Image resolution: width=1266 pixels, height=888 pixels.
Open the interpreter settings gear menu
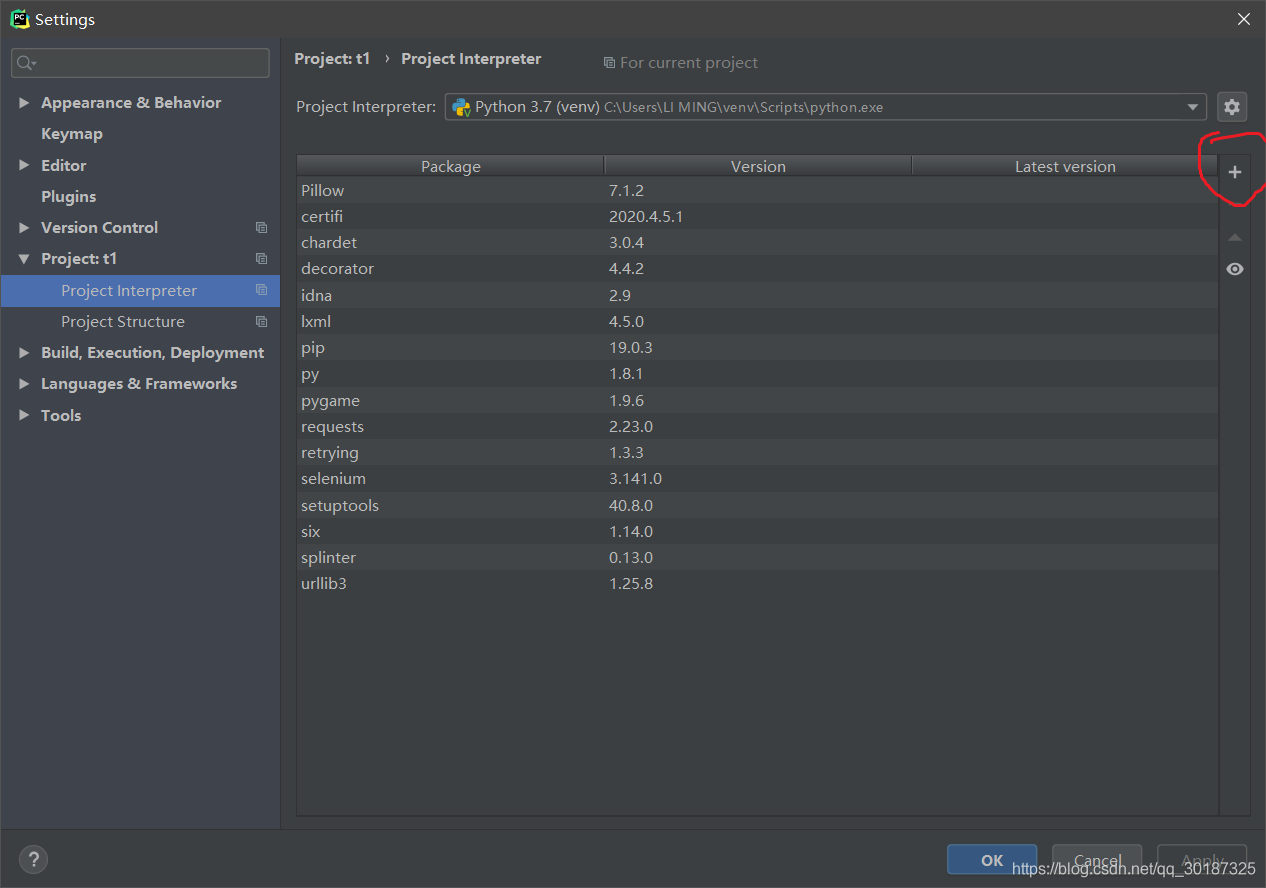point(1232,106)
